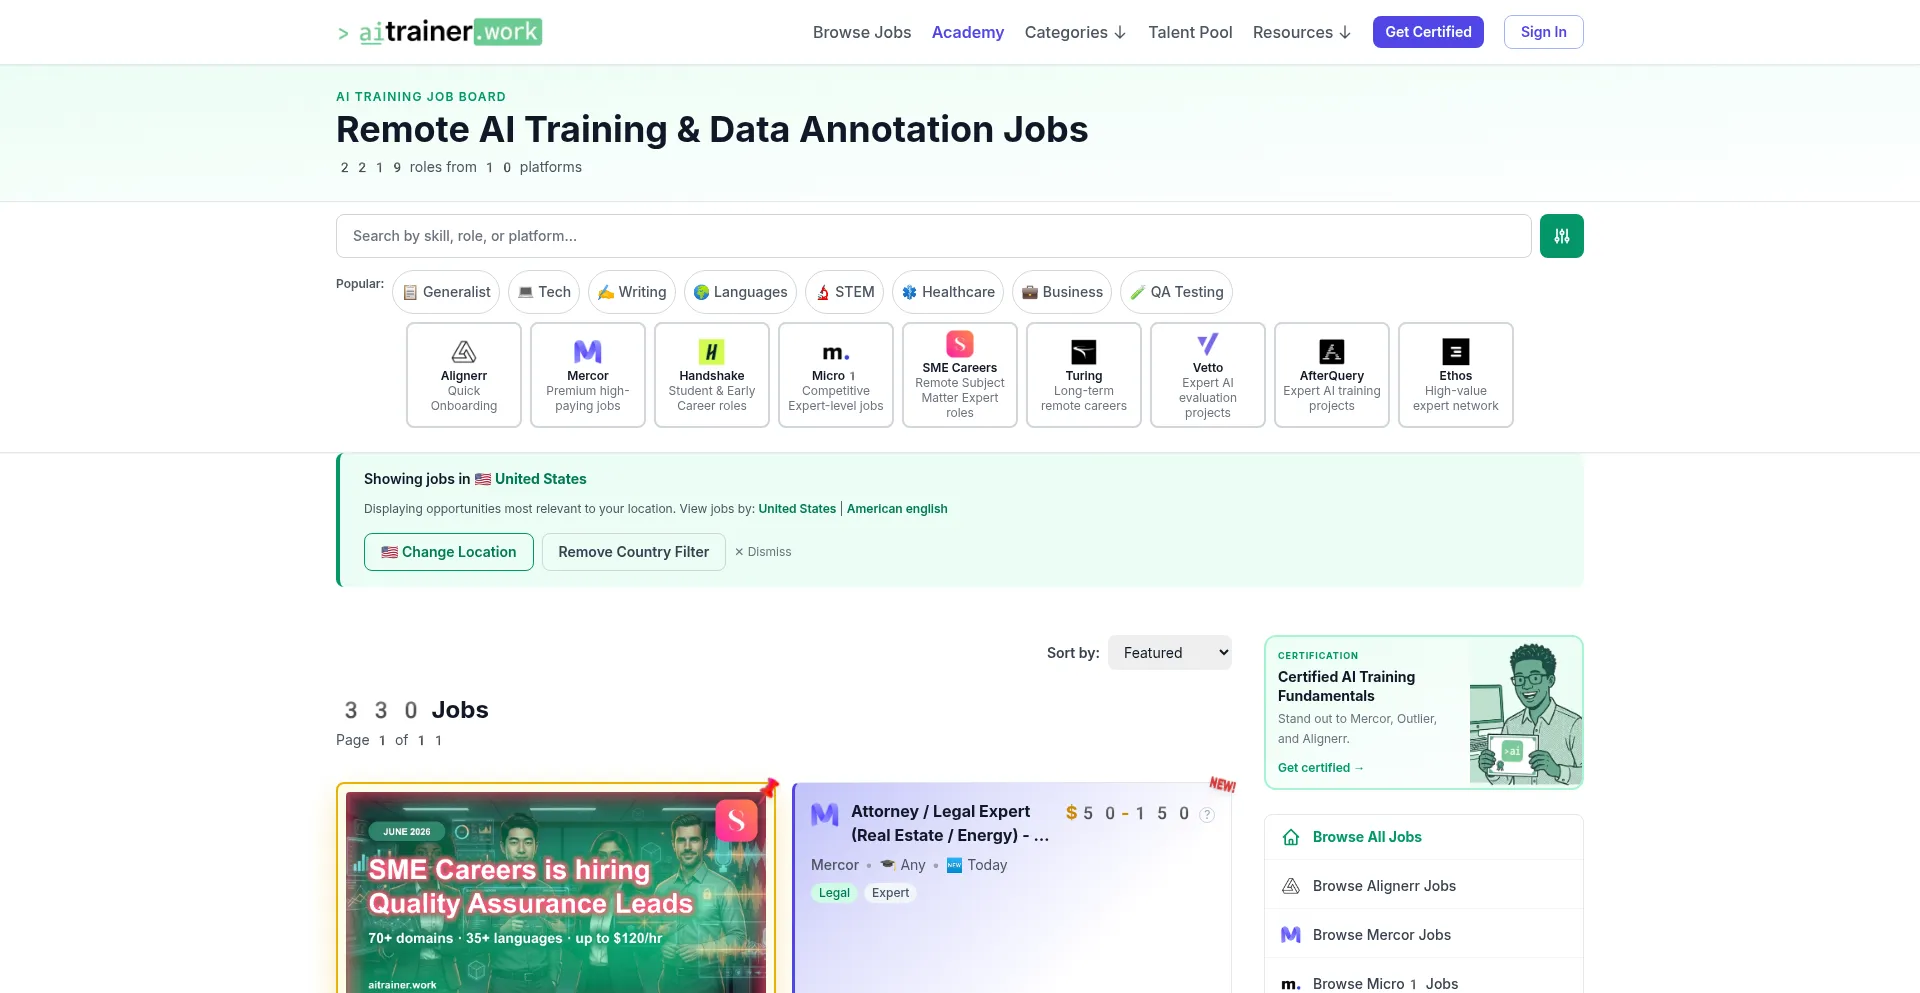
Task: Click the Ethos platform icon
Action: [1456, 352]
